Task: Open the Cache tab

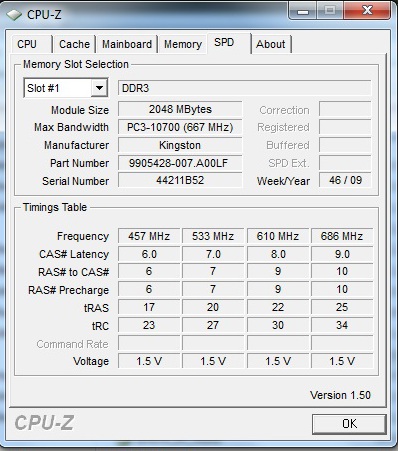Action: pos(74,44)
